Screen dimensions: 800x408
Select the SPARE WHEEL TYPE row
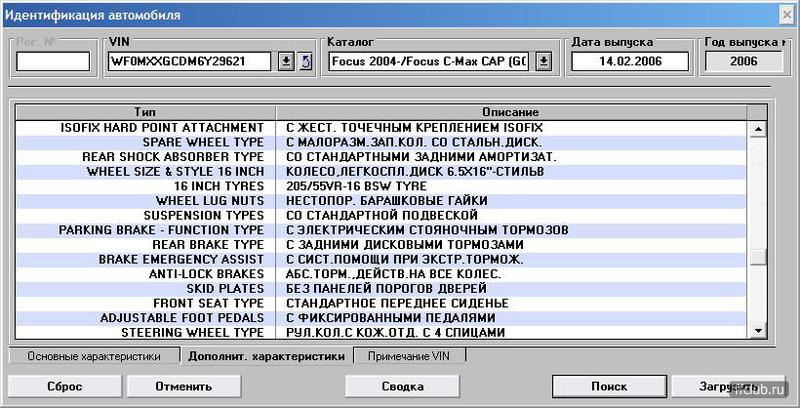point(383,142)
